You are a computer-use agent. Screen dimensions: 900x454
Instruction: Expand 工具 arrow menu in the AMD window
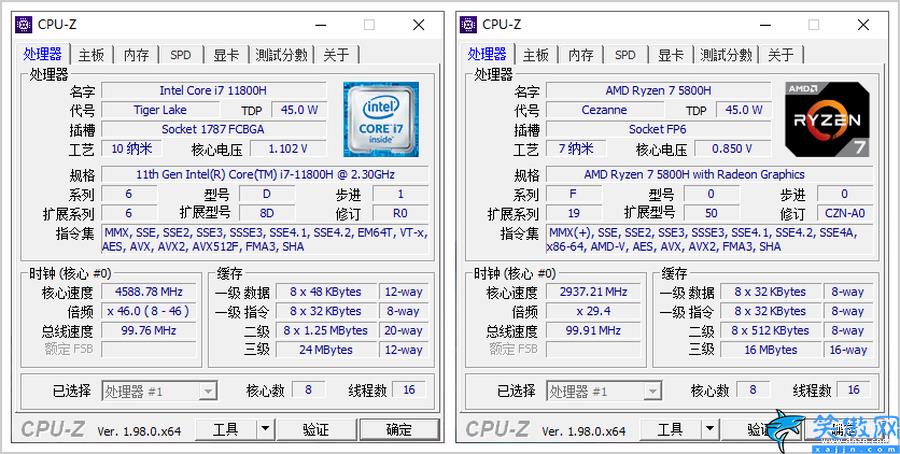[x=709, y=429]
